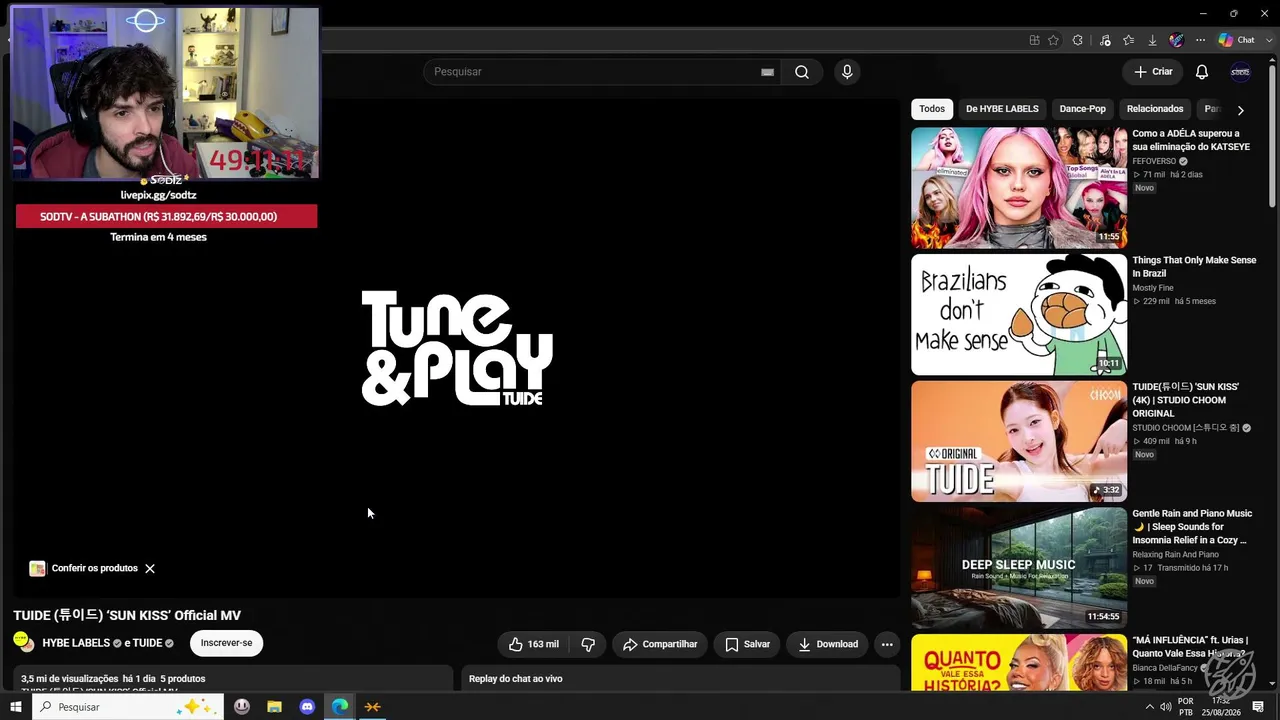Open the volume control in system tray
The width and height of the screenshot is (1280, 720).
pyautogui.click(x=1166, y=707)
